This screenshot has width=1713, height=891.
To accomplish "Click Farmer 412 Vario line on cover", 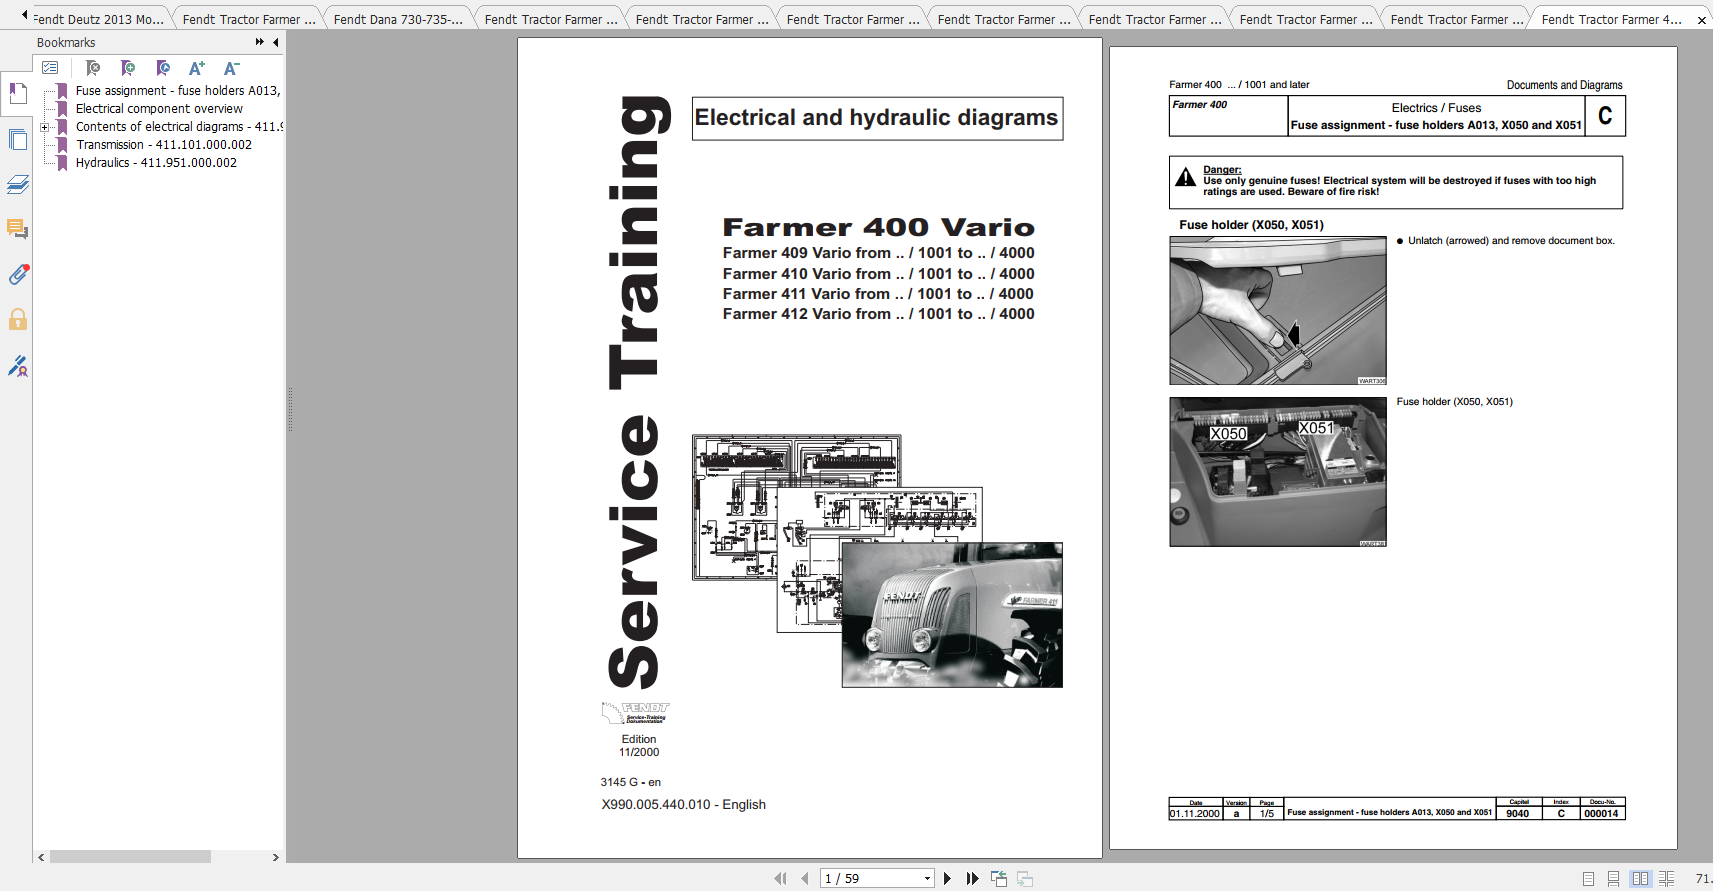I will [879, 314].
